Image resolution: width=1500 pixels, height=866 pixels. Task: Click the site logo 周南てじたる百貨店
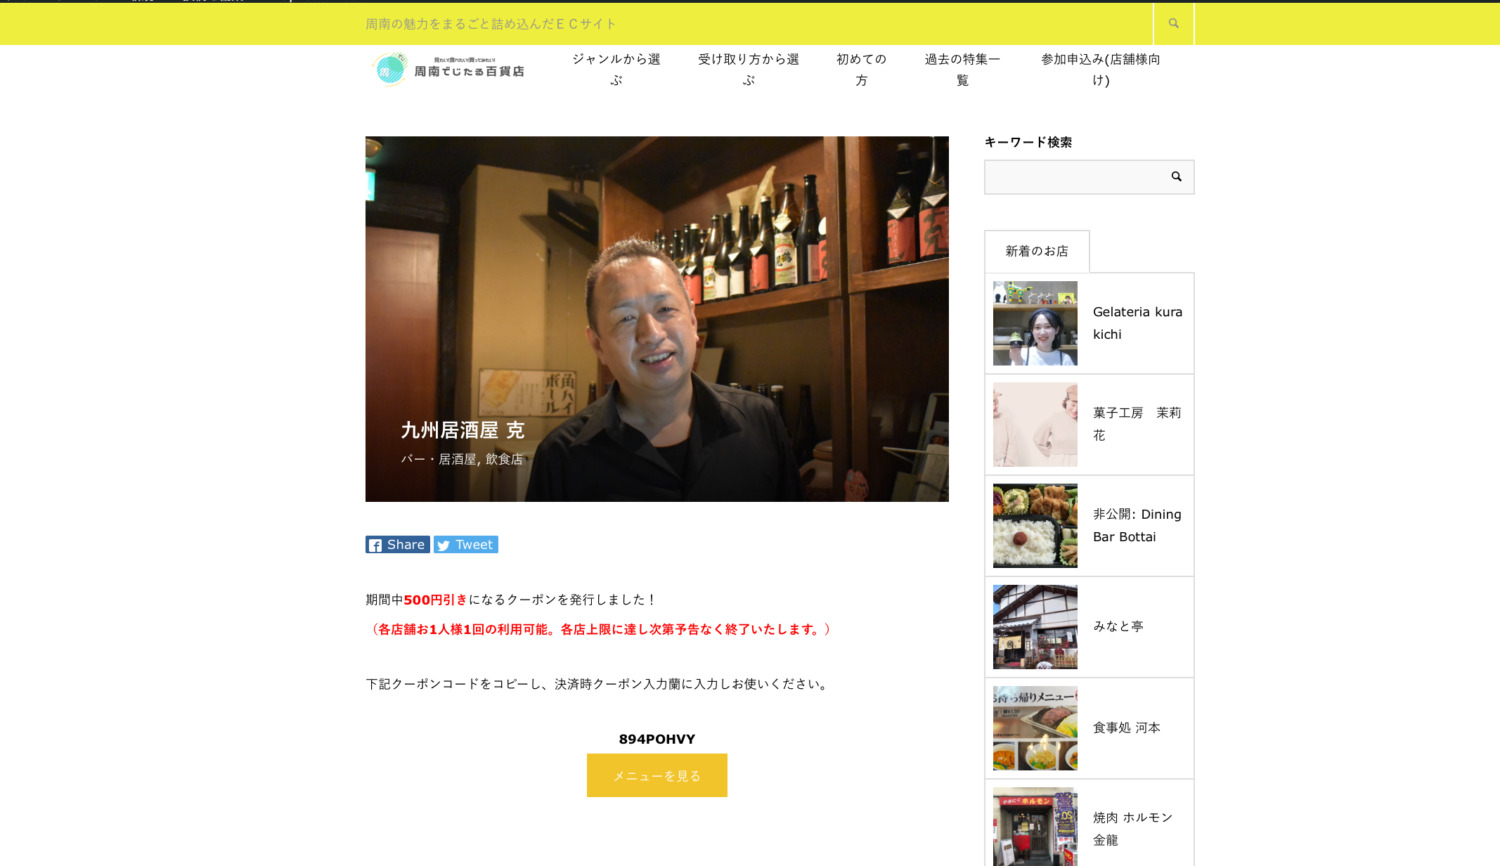[448, 70]
